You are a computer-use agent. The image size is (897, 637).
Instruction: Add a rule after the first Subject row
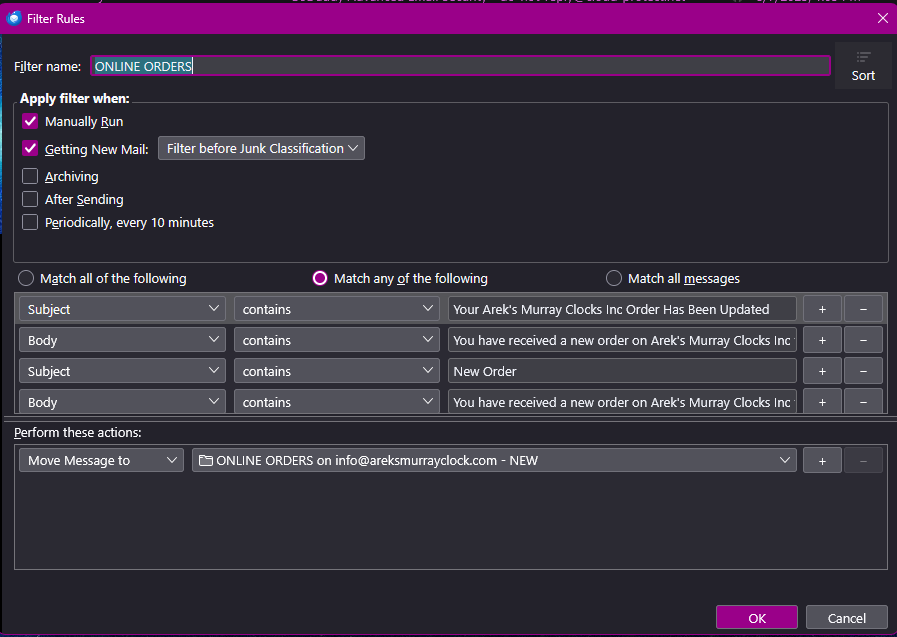coord(822,309)
